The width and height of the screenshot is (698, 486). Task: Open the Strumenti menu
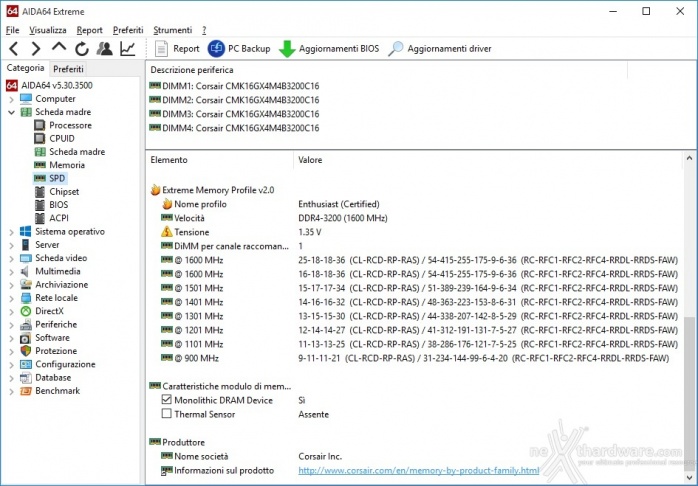tap(173, 30)
